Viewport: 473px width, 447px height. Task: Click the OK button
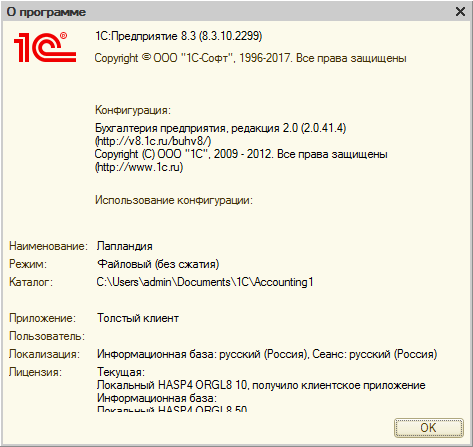pos(429,428)
